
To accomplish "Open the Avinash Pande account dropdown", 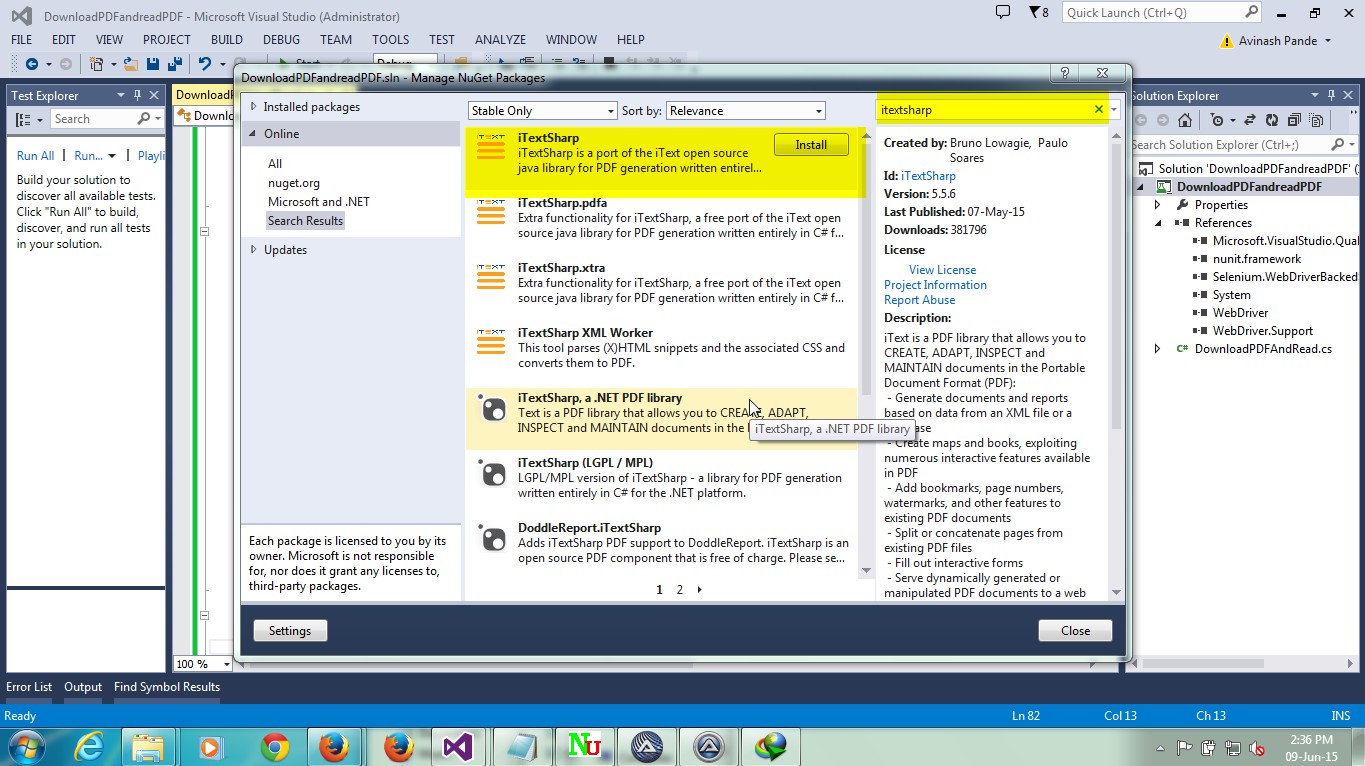I will [1328, 41].
